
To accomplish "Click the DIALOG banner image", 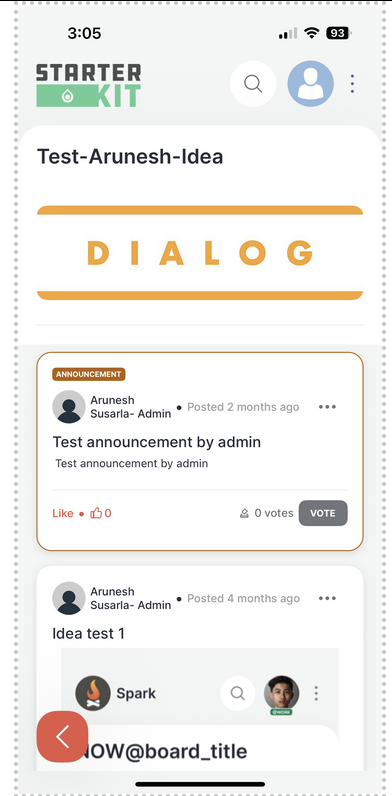I will [x=200, y=253].
